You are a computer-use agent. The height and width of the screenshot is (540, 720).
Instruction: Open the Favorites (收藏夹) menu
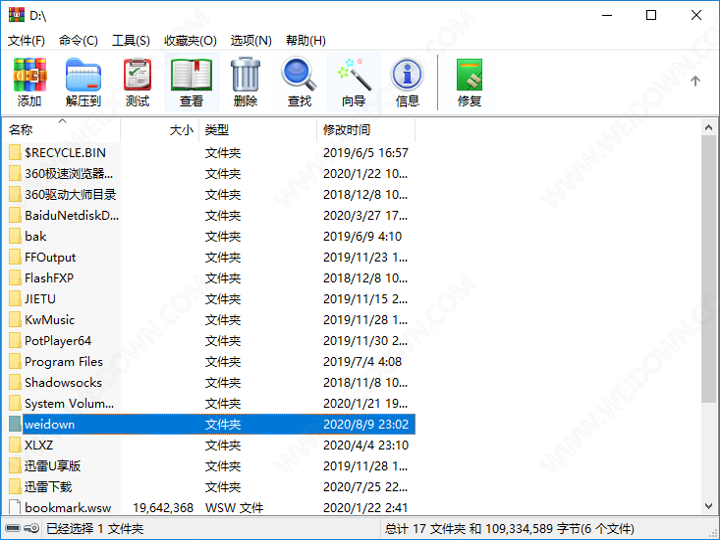tap(190, 41)
